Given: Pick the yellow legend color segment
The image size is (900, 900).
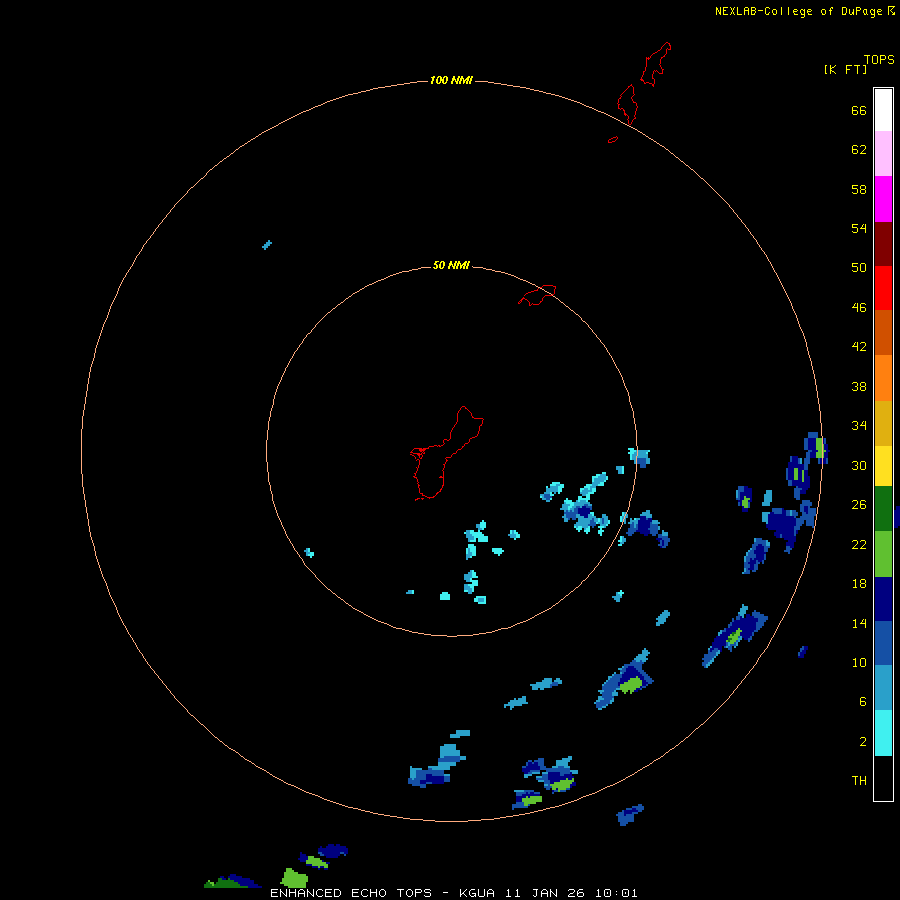Looking at the screenshot, I should click(x=883, y=466).
